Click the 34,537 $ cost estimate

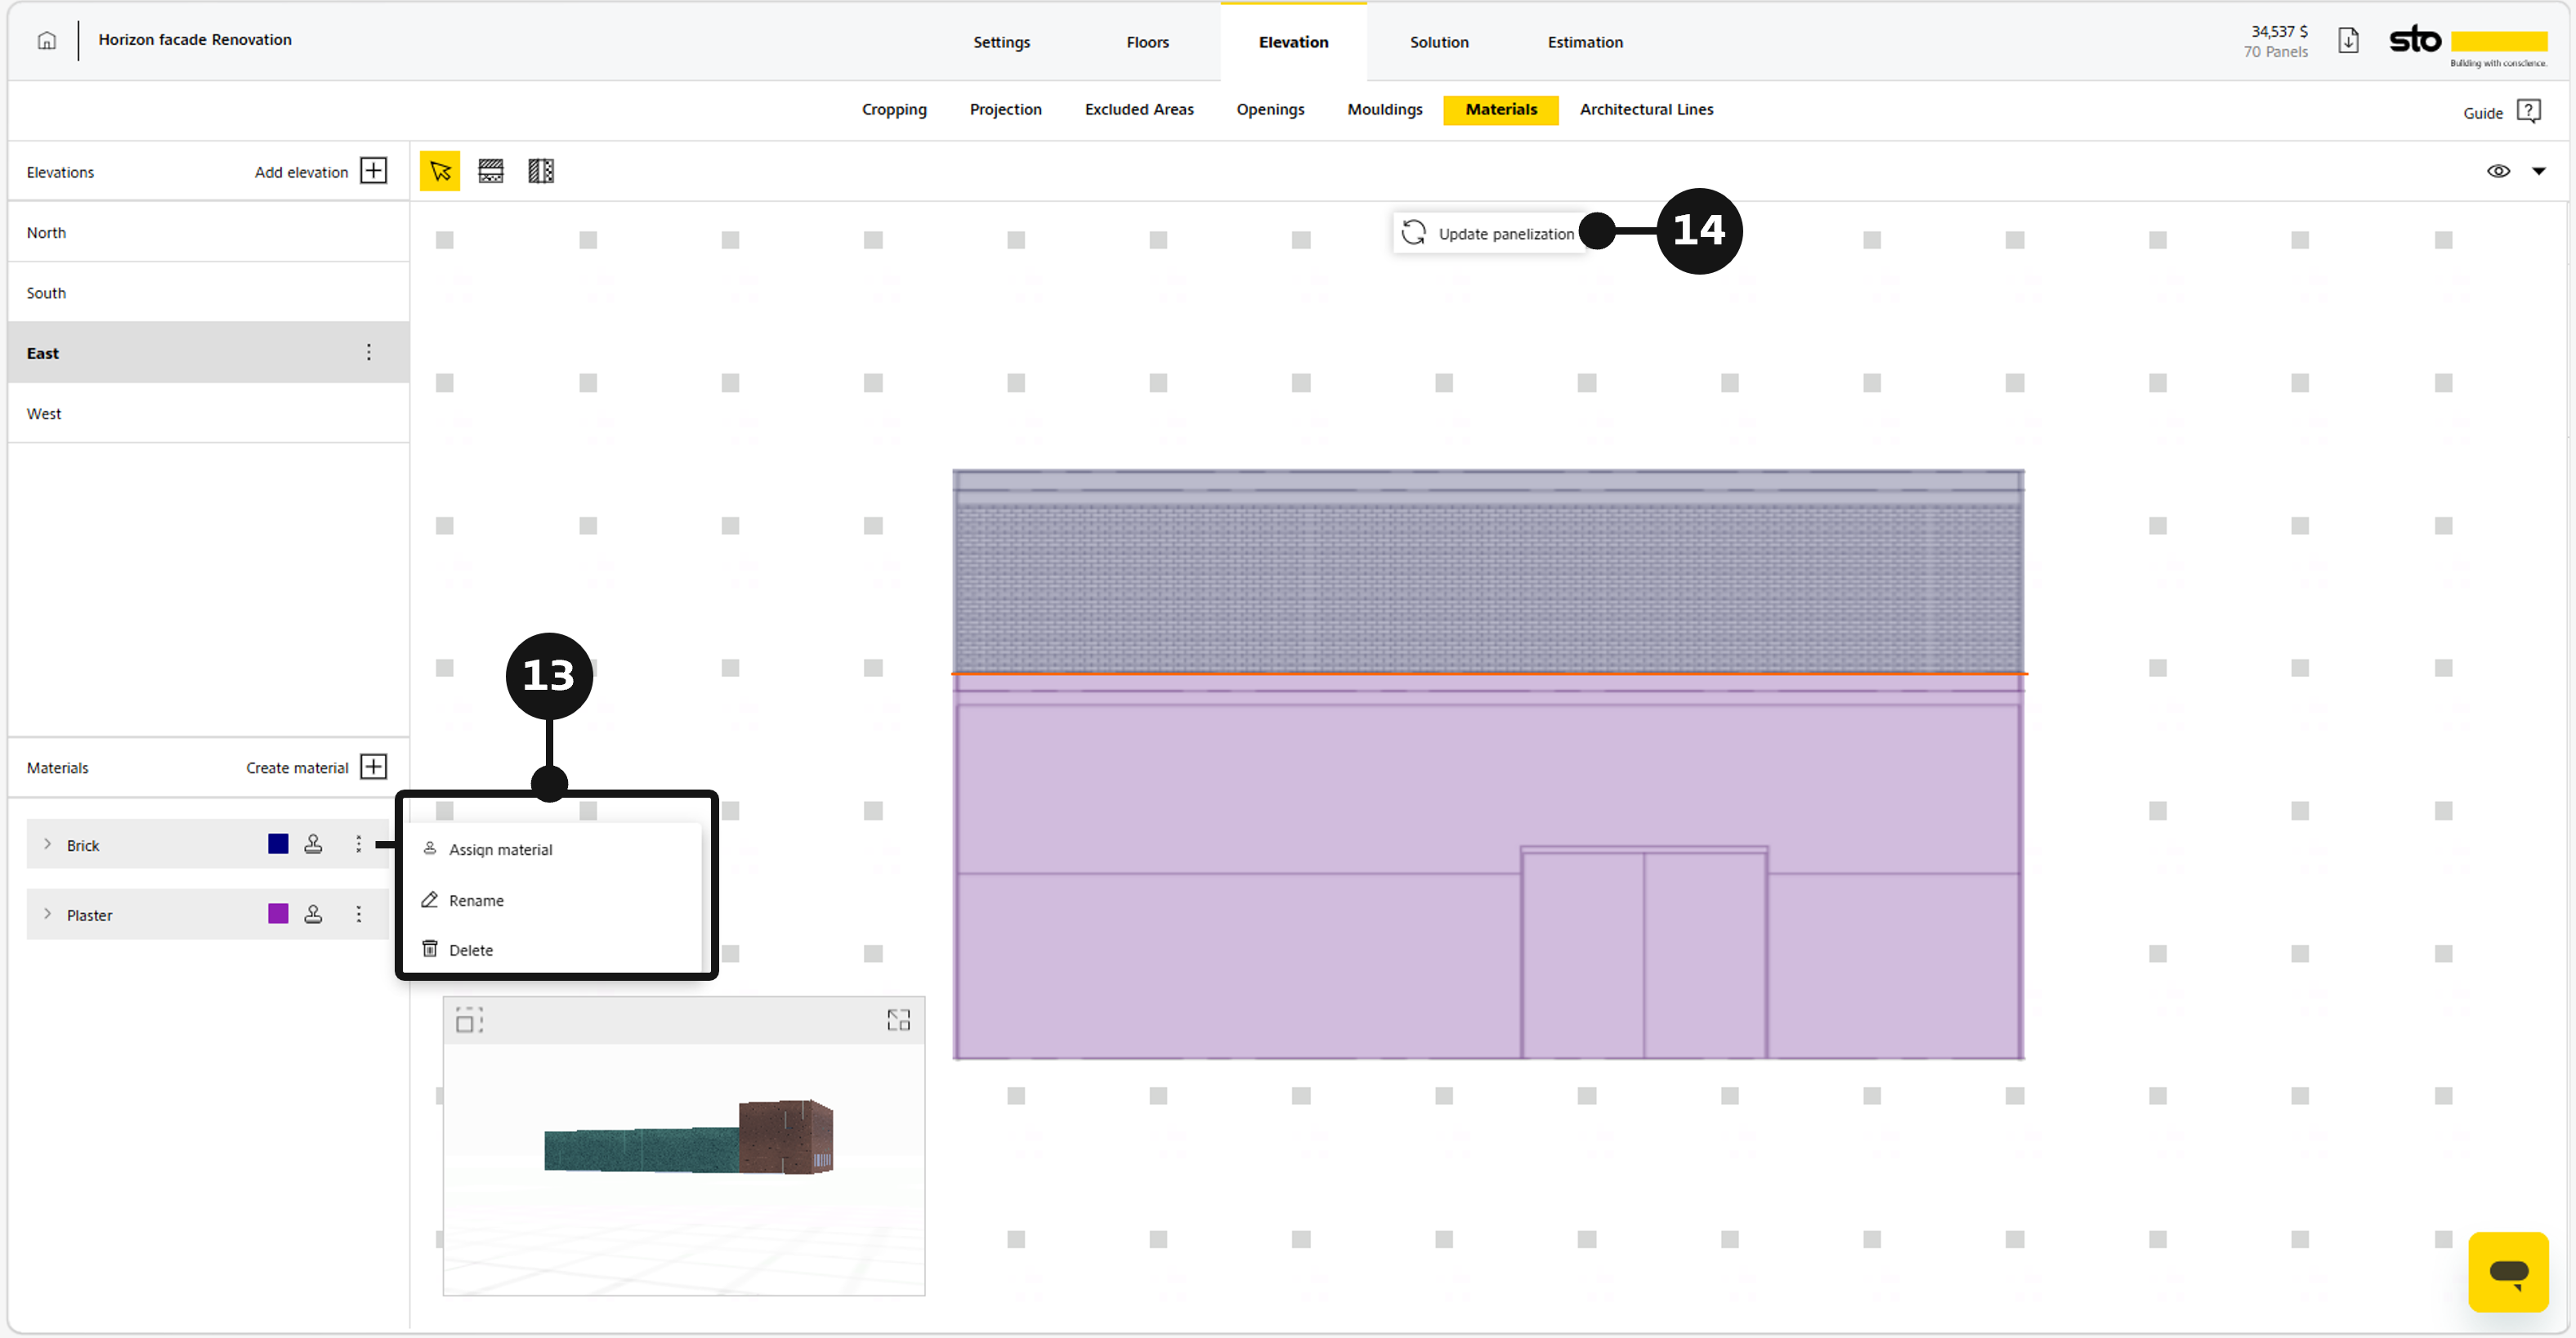(2279, 31)
